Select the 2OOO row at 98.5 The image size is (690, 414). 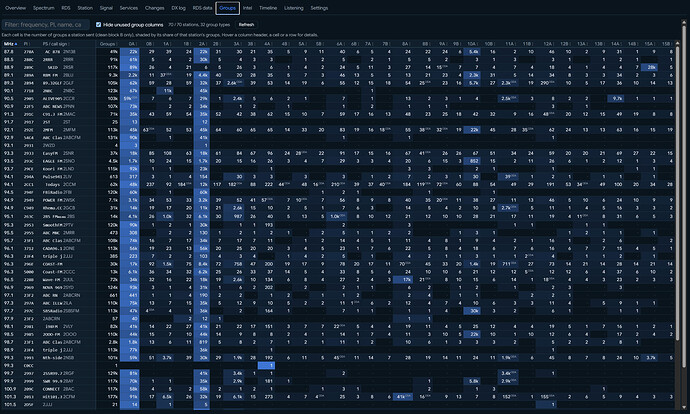(x=338, y=334)
